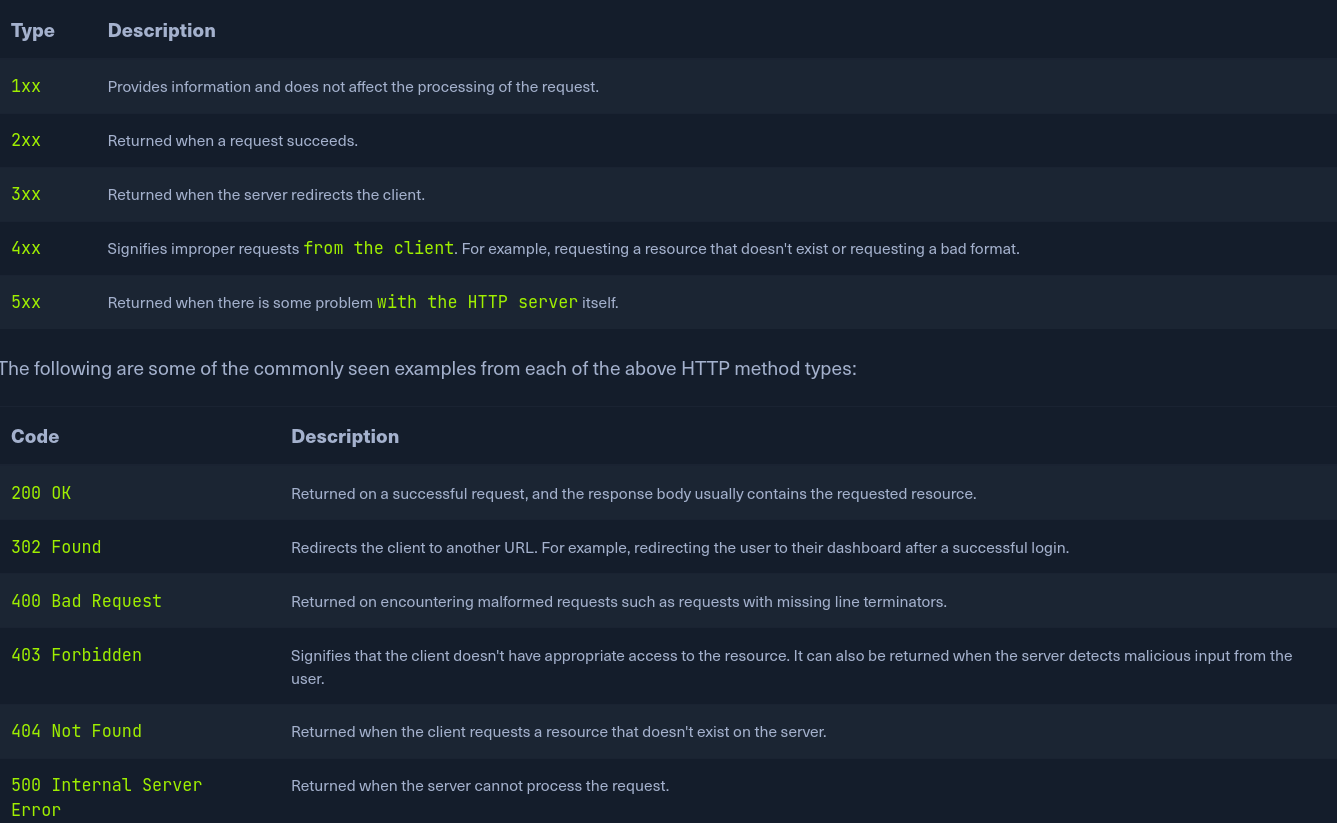Select the 400 Bad Request code

coord(86,601)
